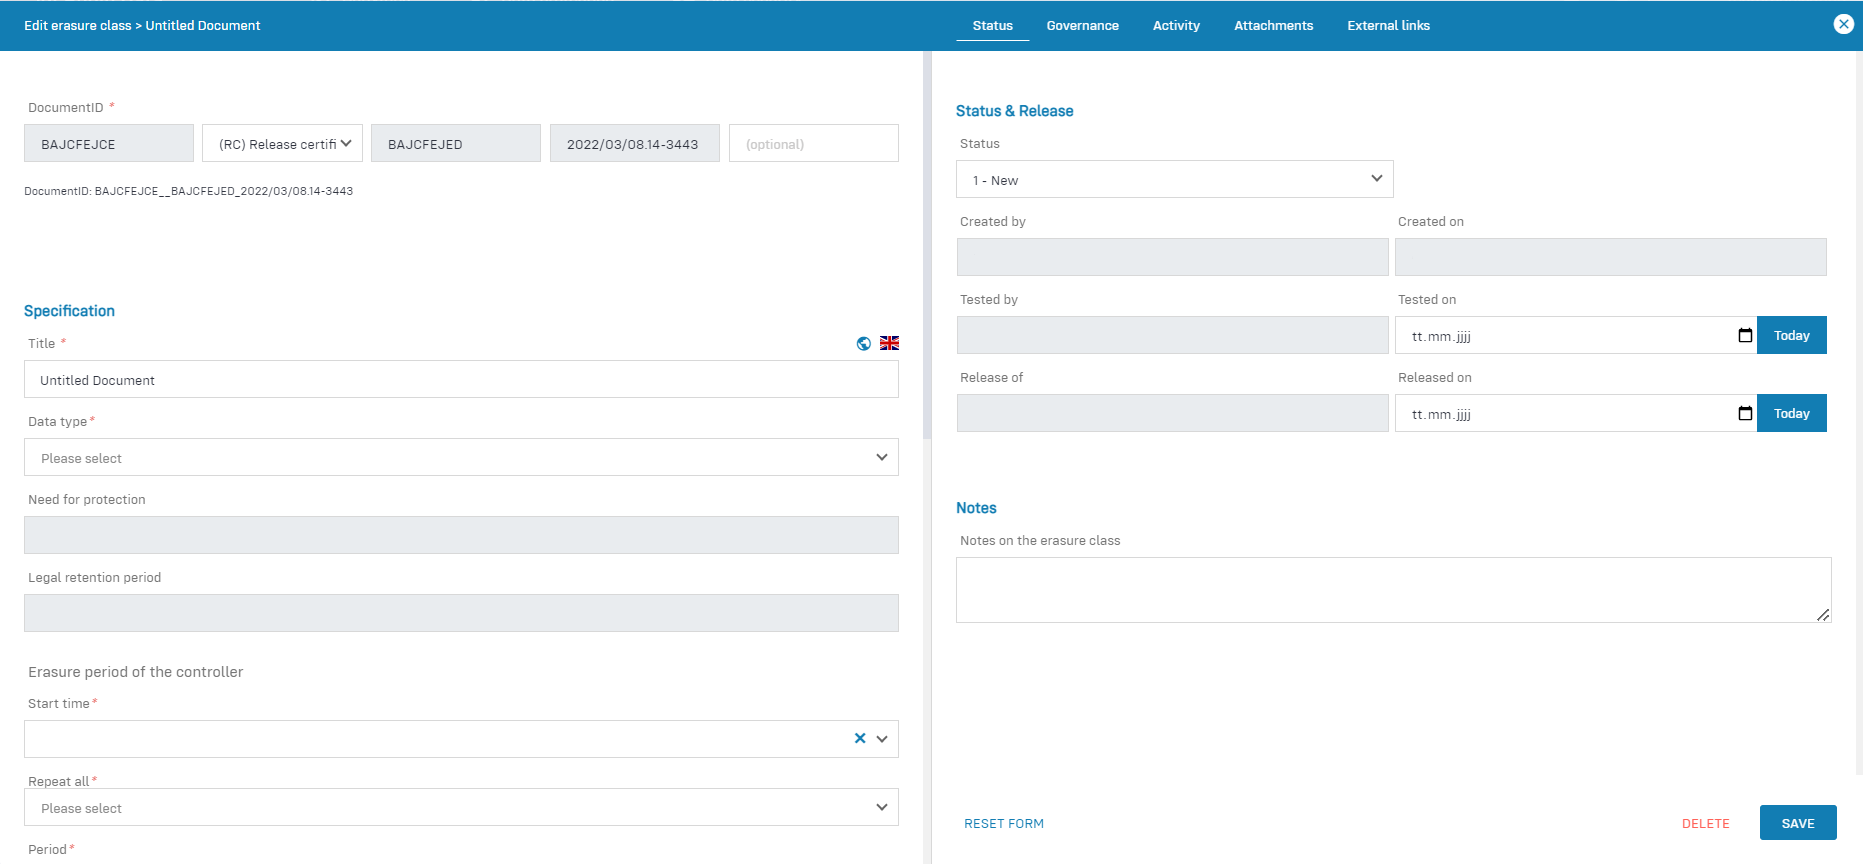
Task: Expand the Data type dropdown
Action: (x=461, y=458)
